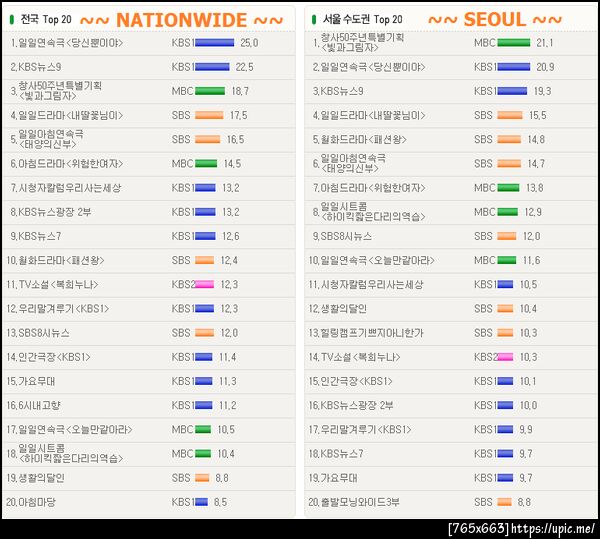Click the rating value 11.6

point(532,261)
